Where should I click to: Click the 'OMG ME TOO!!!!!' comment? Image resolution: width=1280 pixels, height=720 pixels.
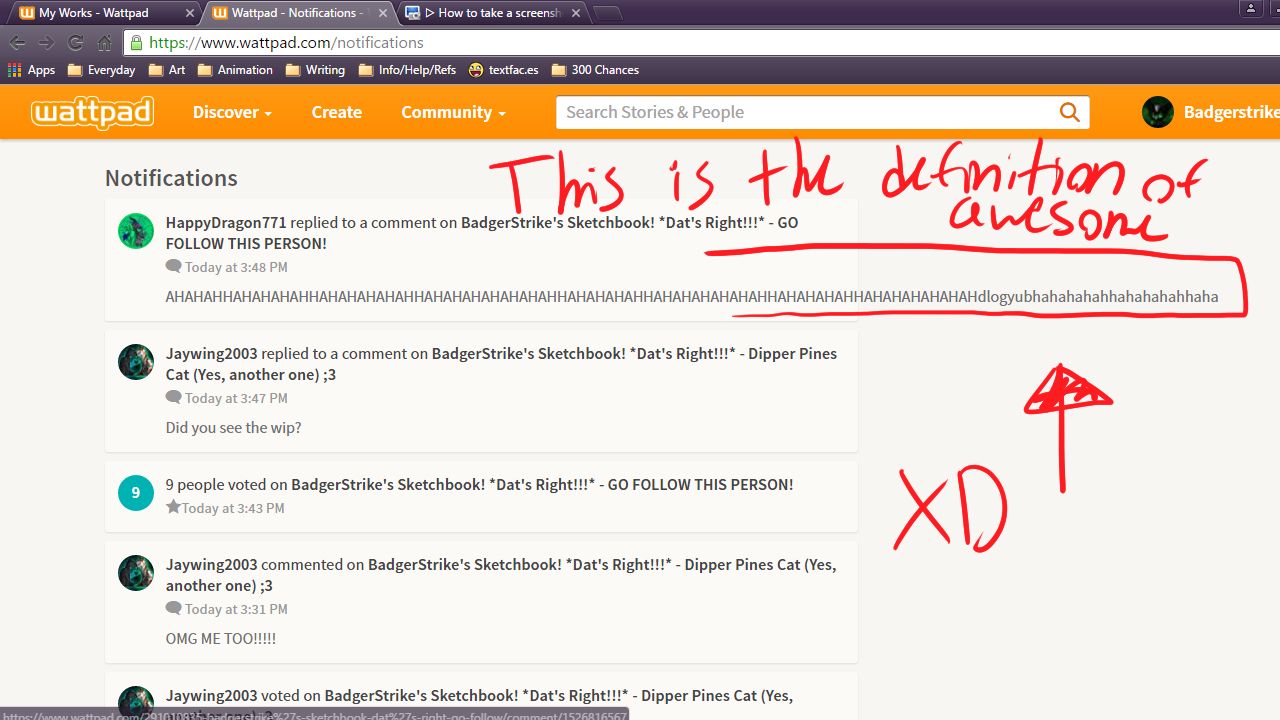coord(221,639)
